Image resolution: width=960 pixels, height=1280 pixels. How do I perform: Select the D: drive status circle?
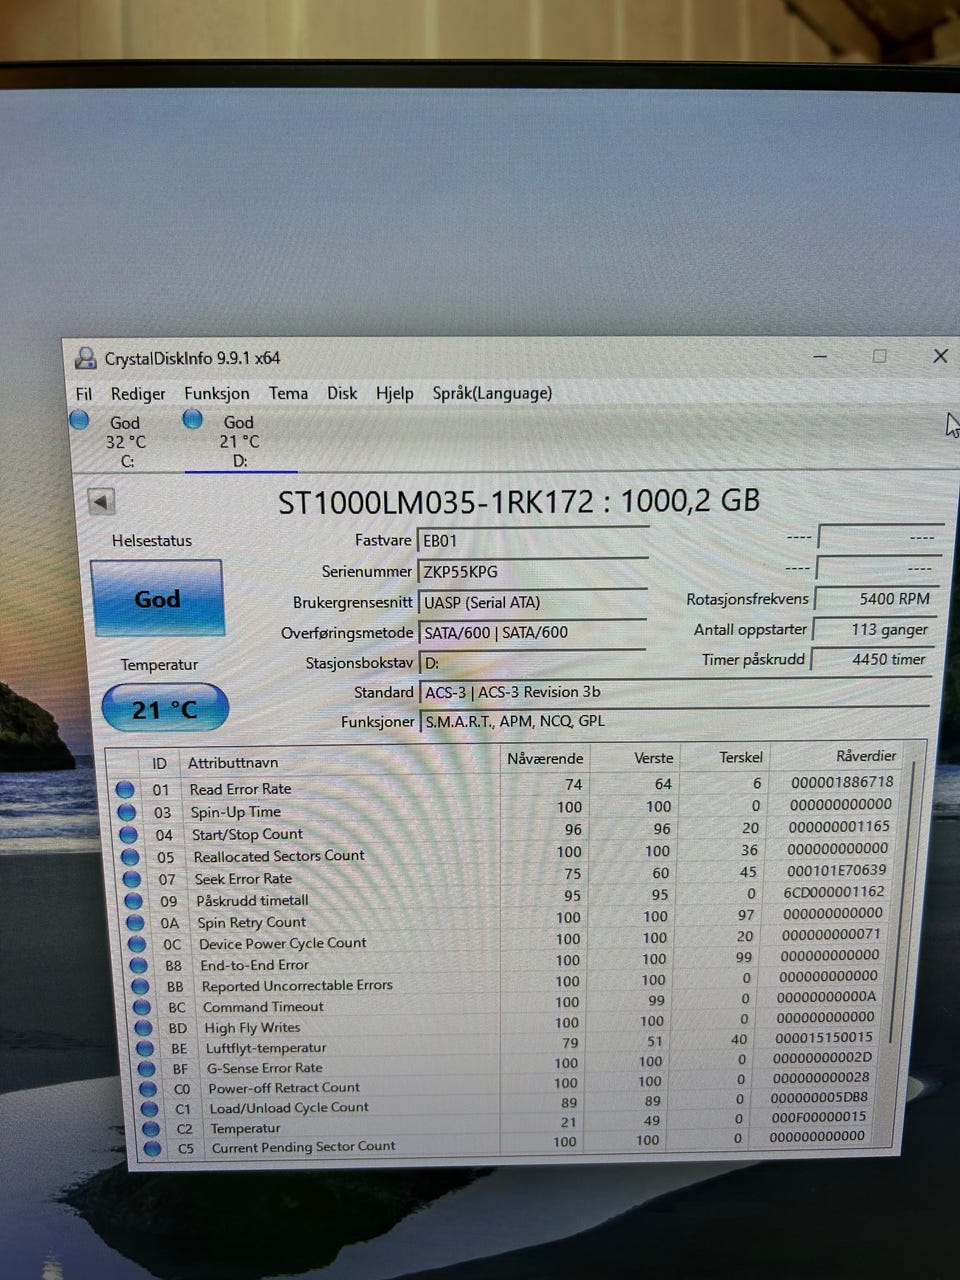point(193,419)
